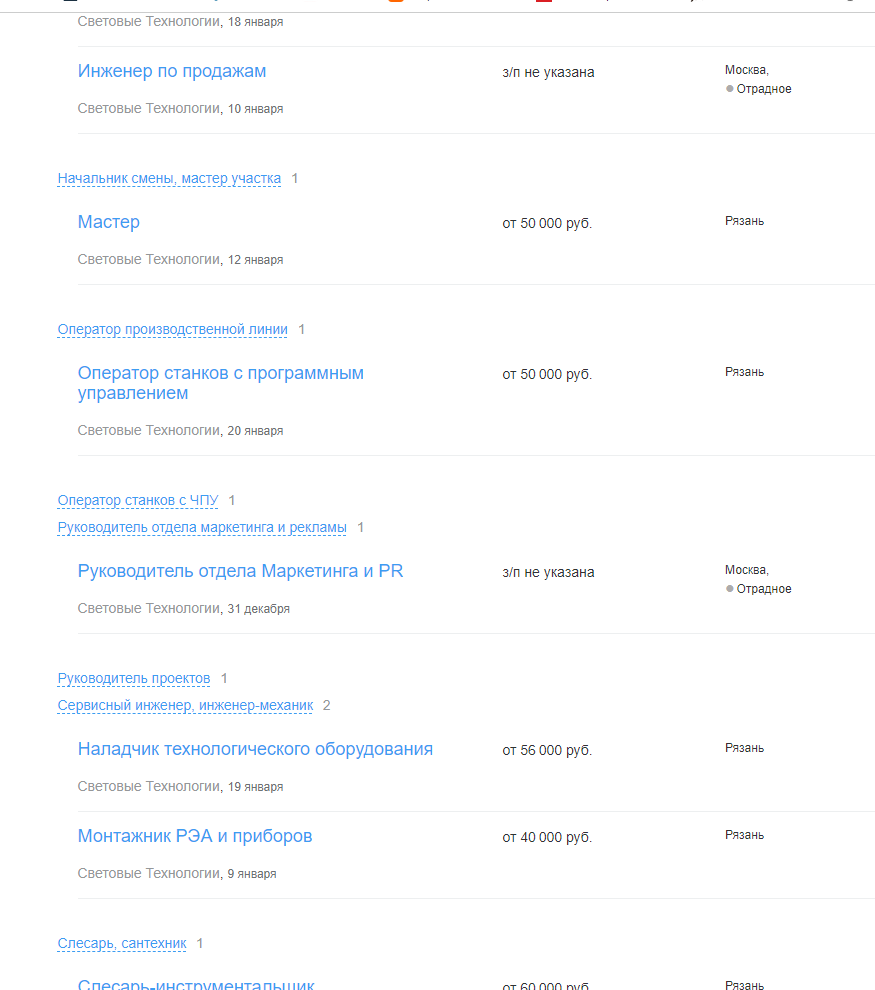Click Световые Технологии dated 19 января

point(149,786)
